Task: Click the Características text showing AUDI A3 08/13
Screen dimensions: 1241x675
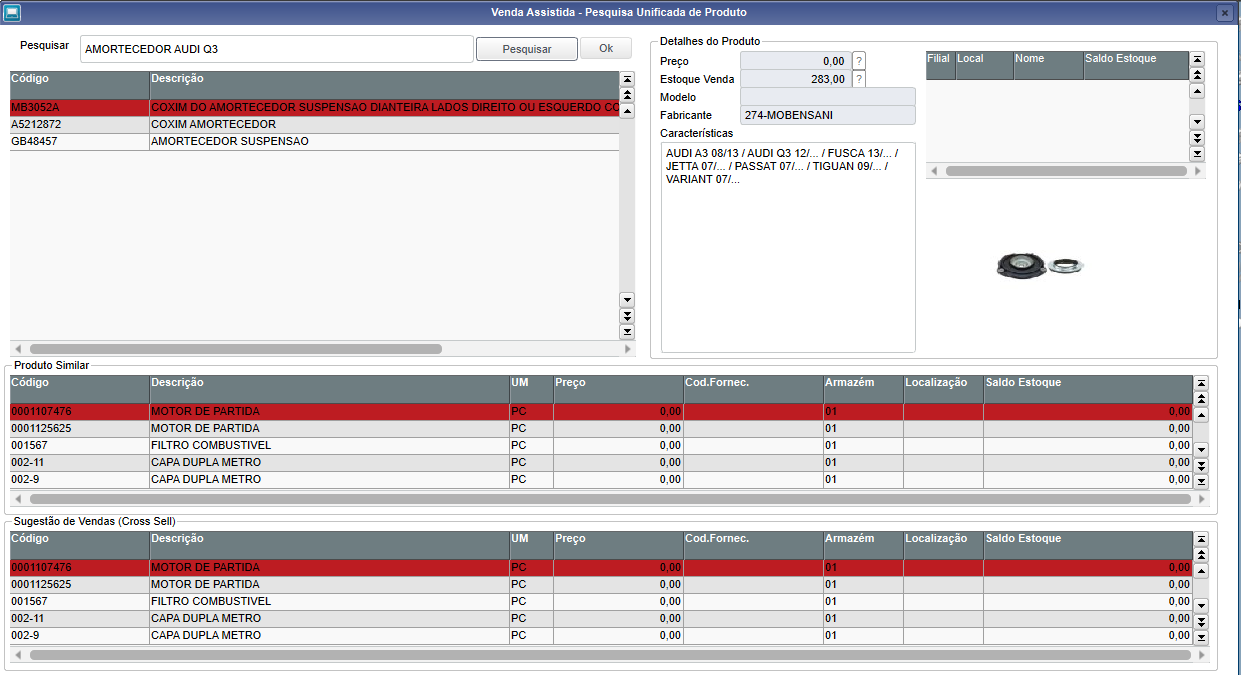Action: [x=788, y=247]
